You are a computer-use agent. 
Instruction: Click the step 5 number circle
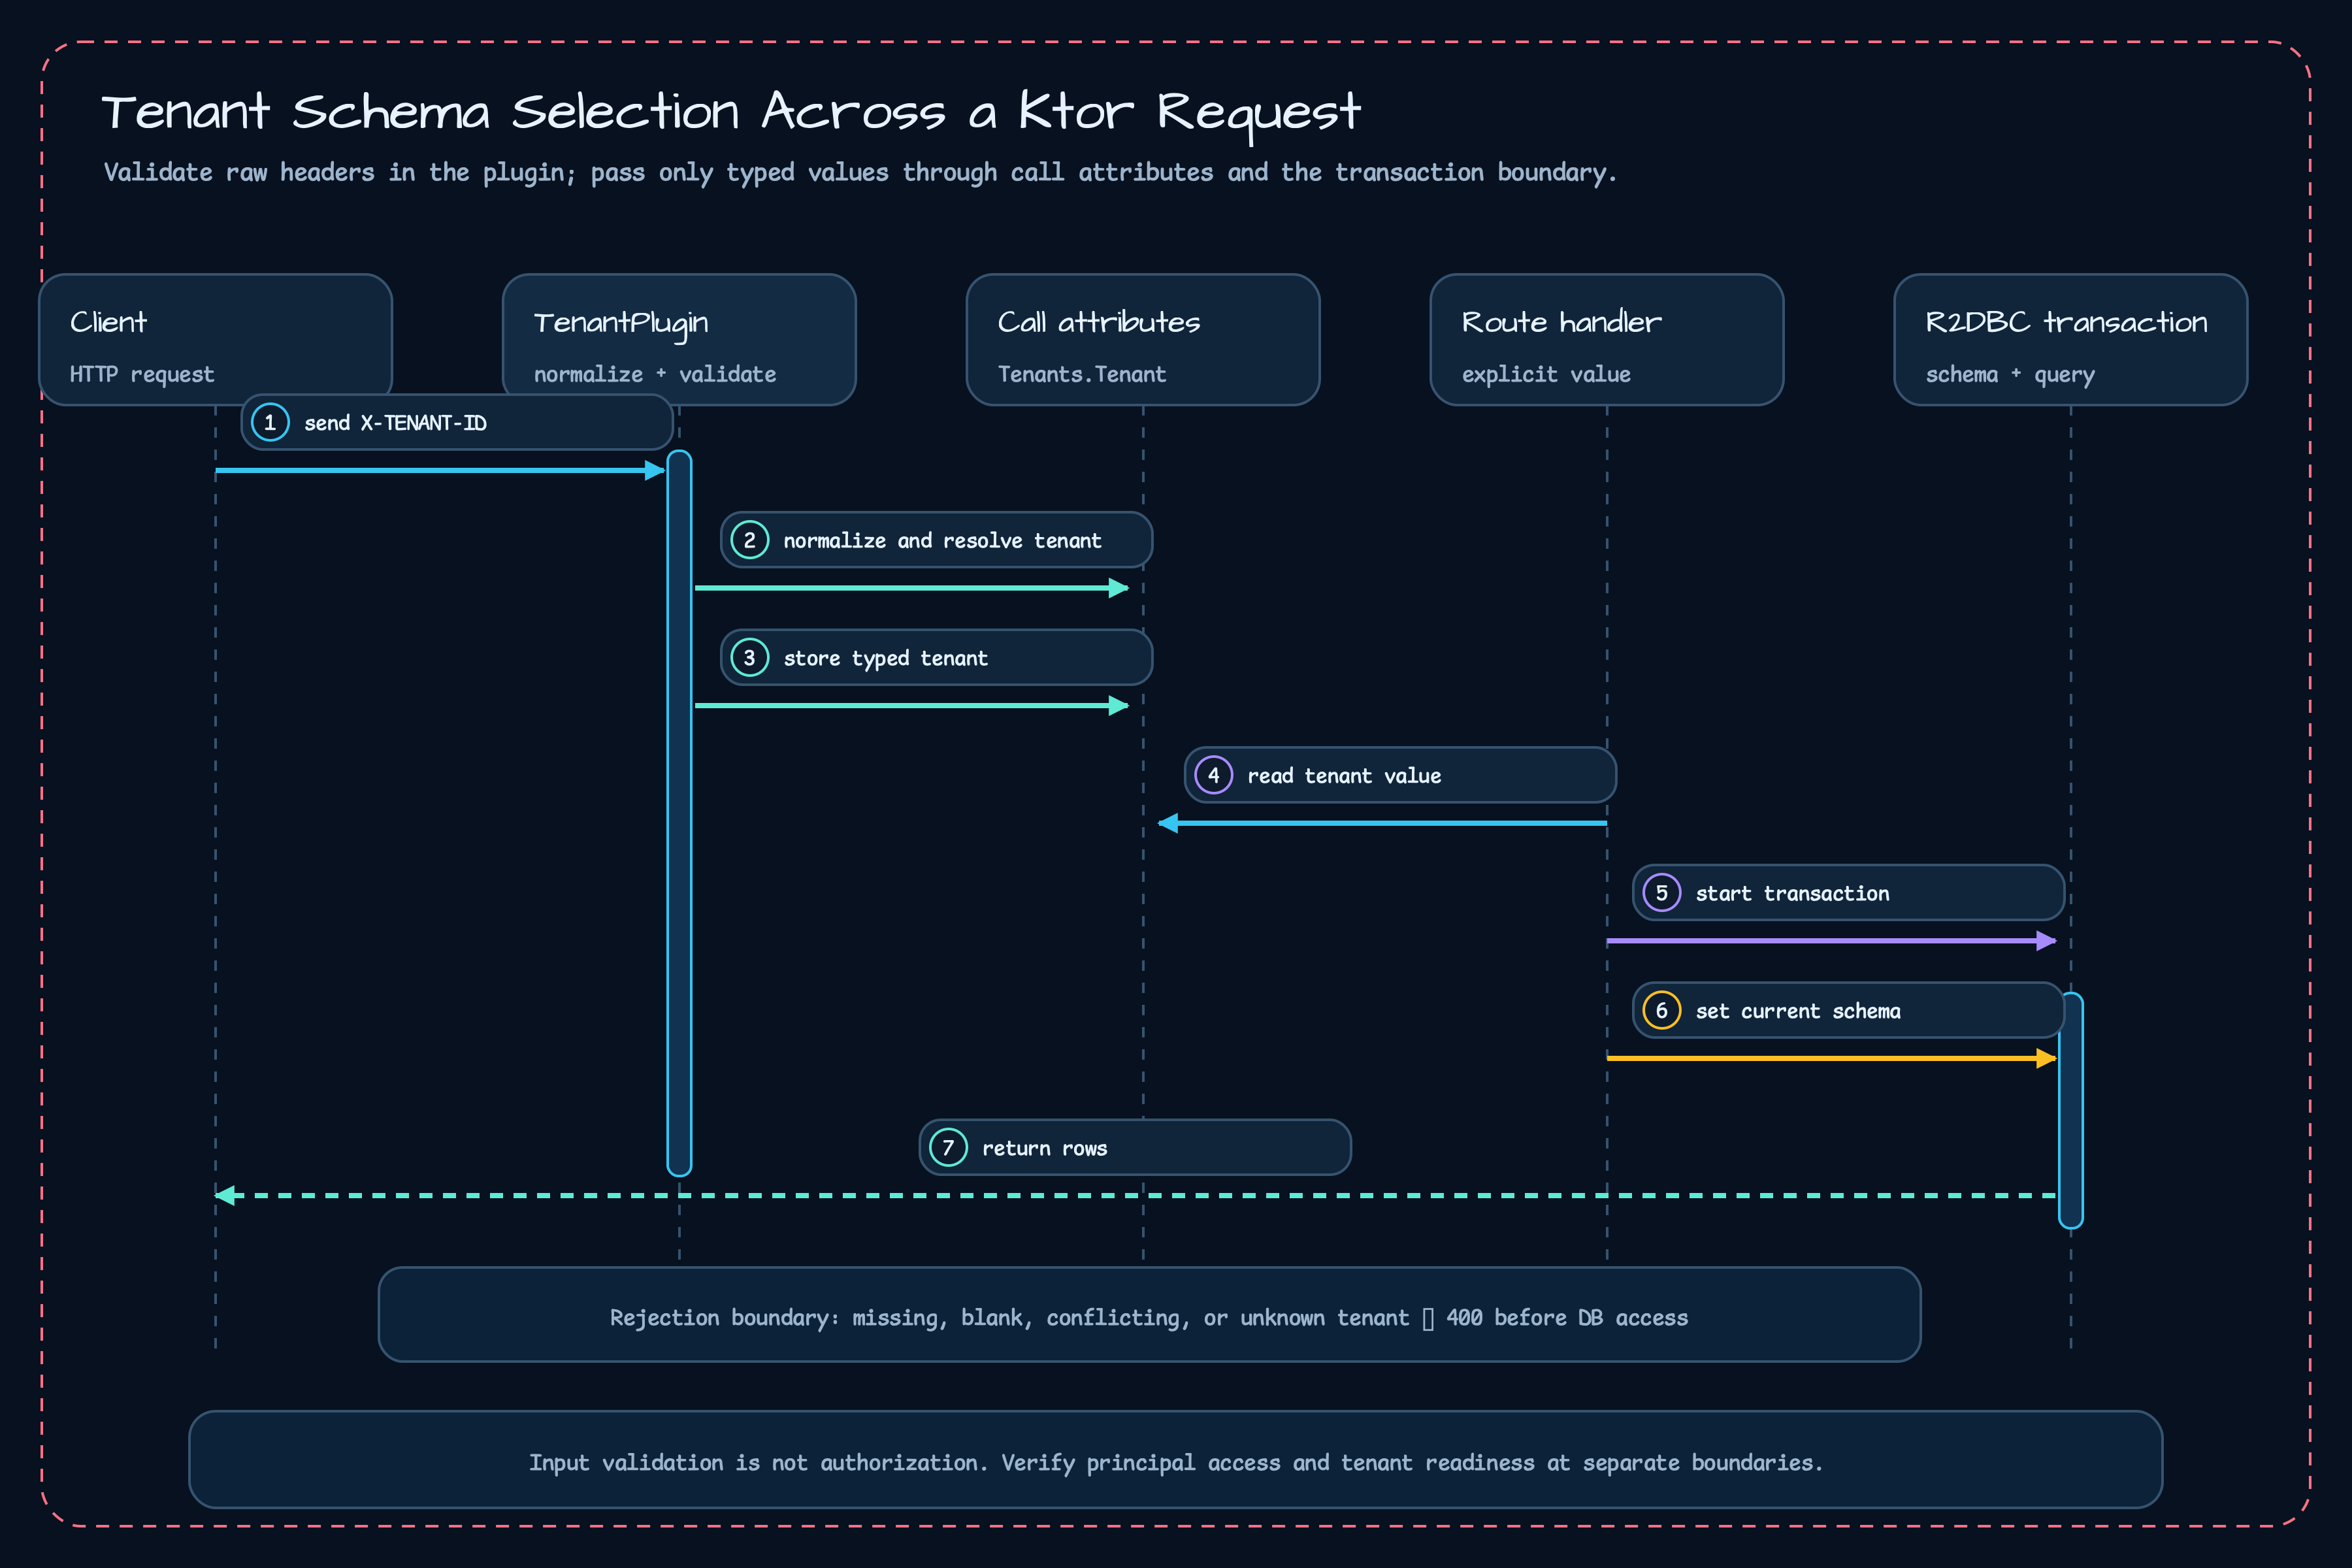point(1662,893)
